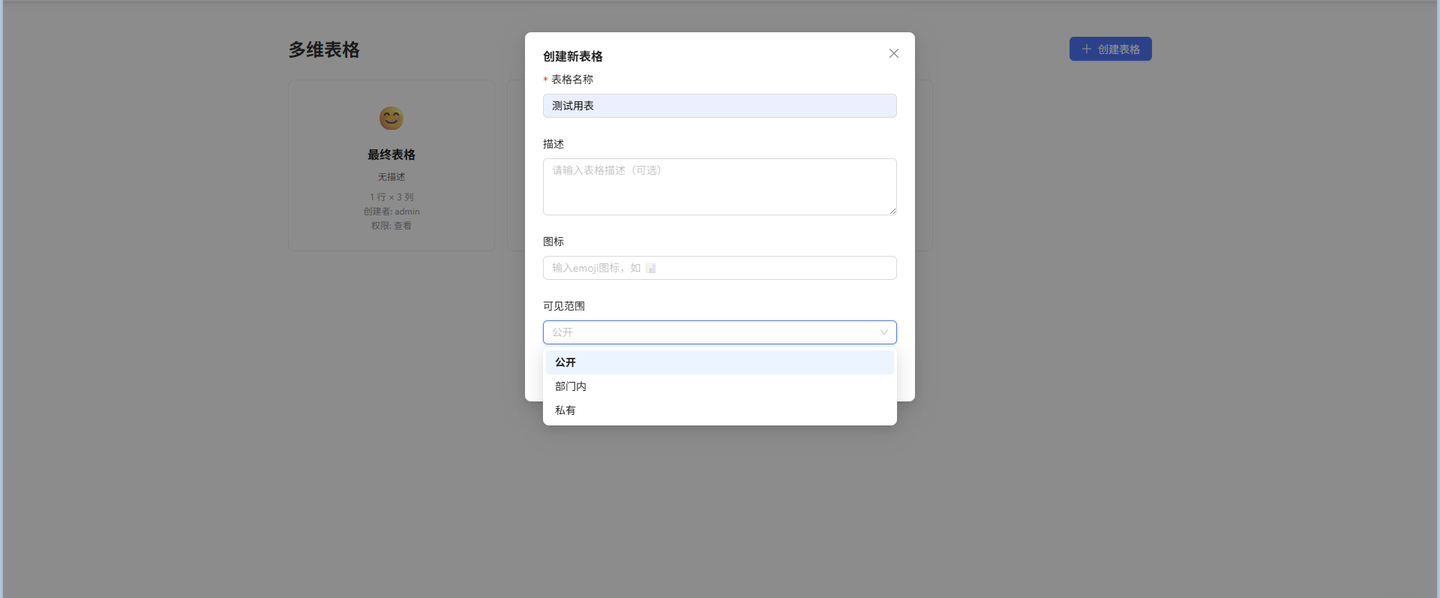Click the 权限: 查看 text on the card
Screen dimensions: 1440x598
tap(391, 225)
